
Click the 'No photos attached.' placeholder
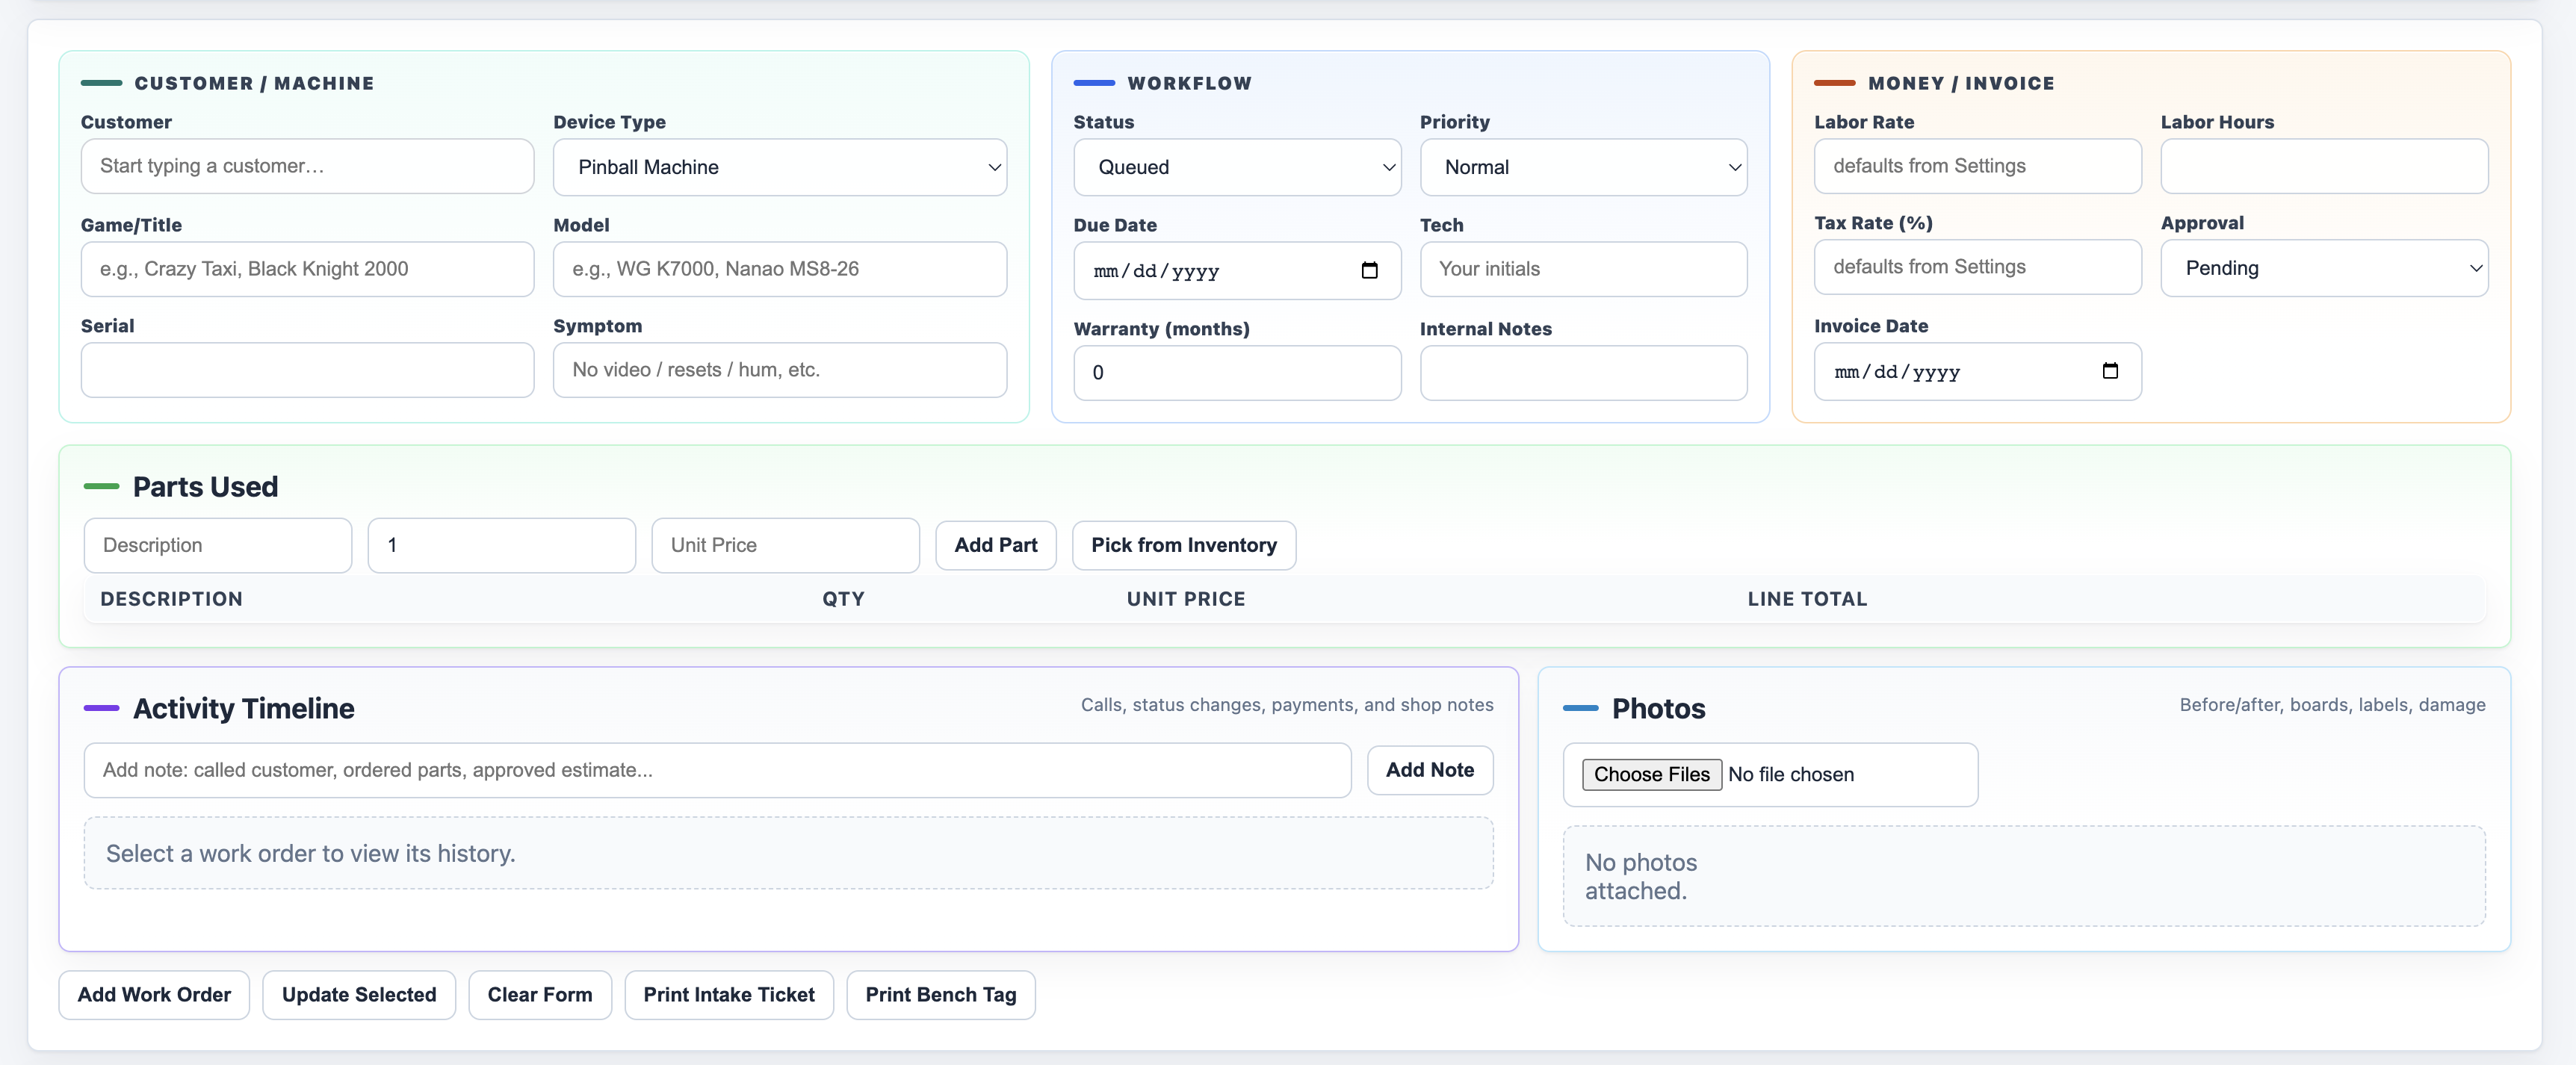[x=1640, y=876]
